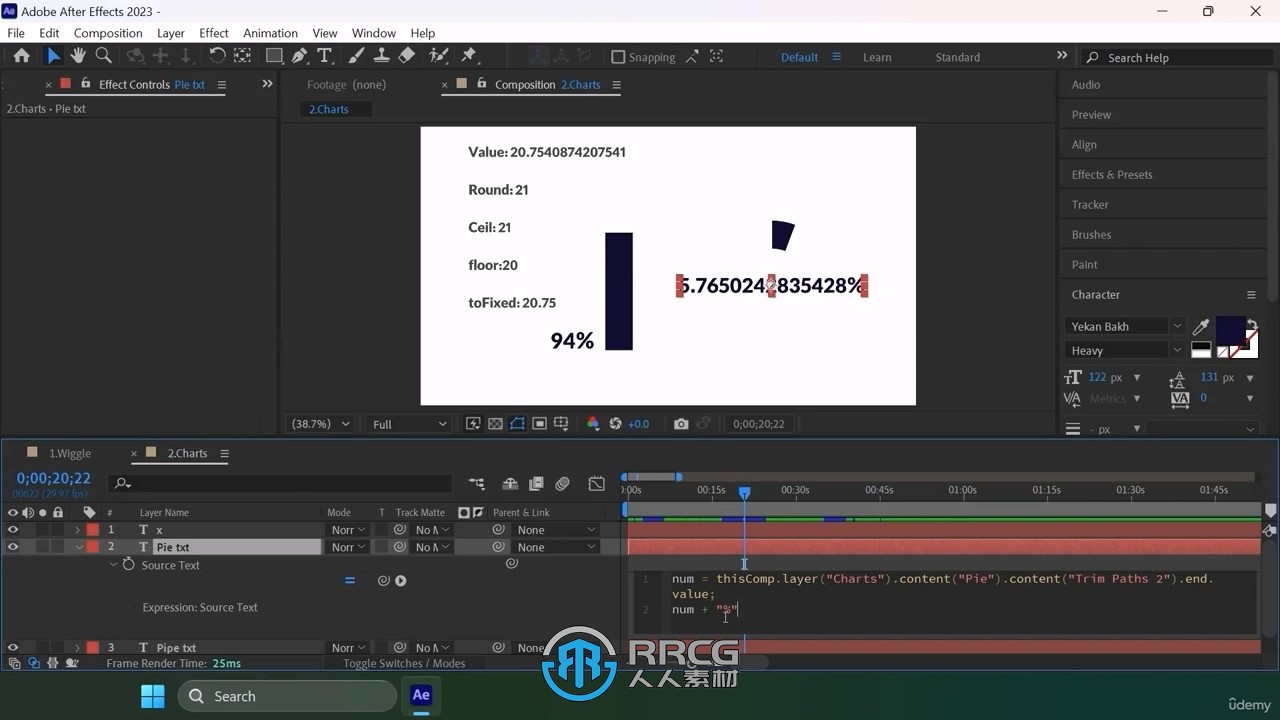Click the Region of Interest icon
The image size is (1280, 720).
point(539,424)
